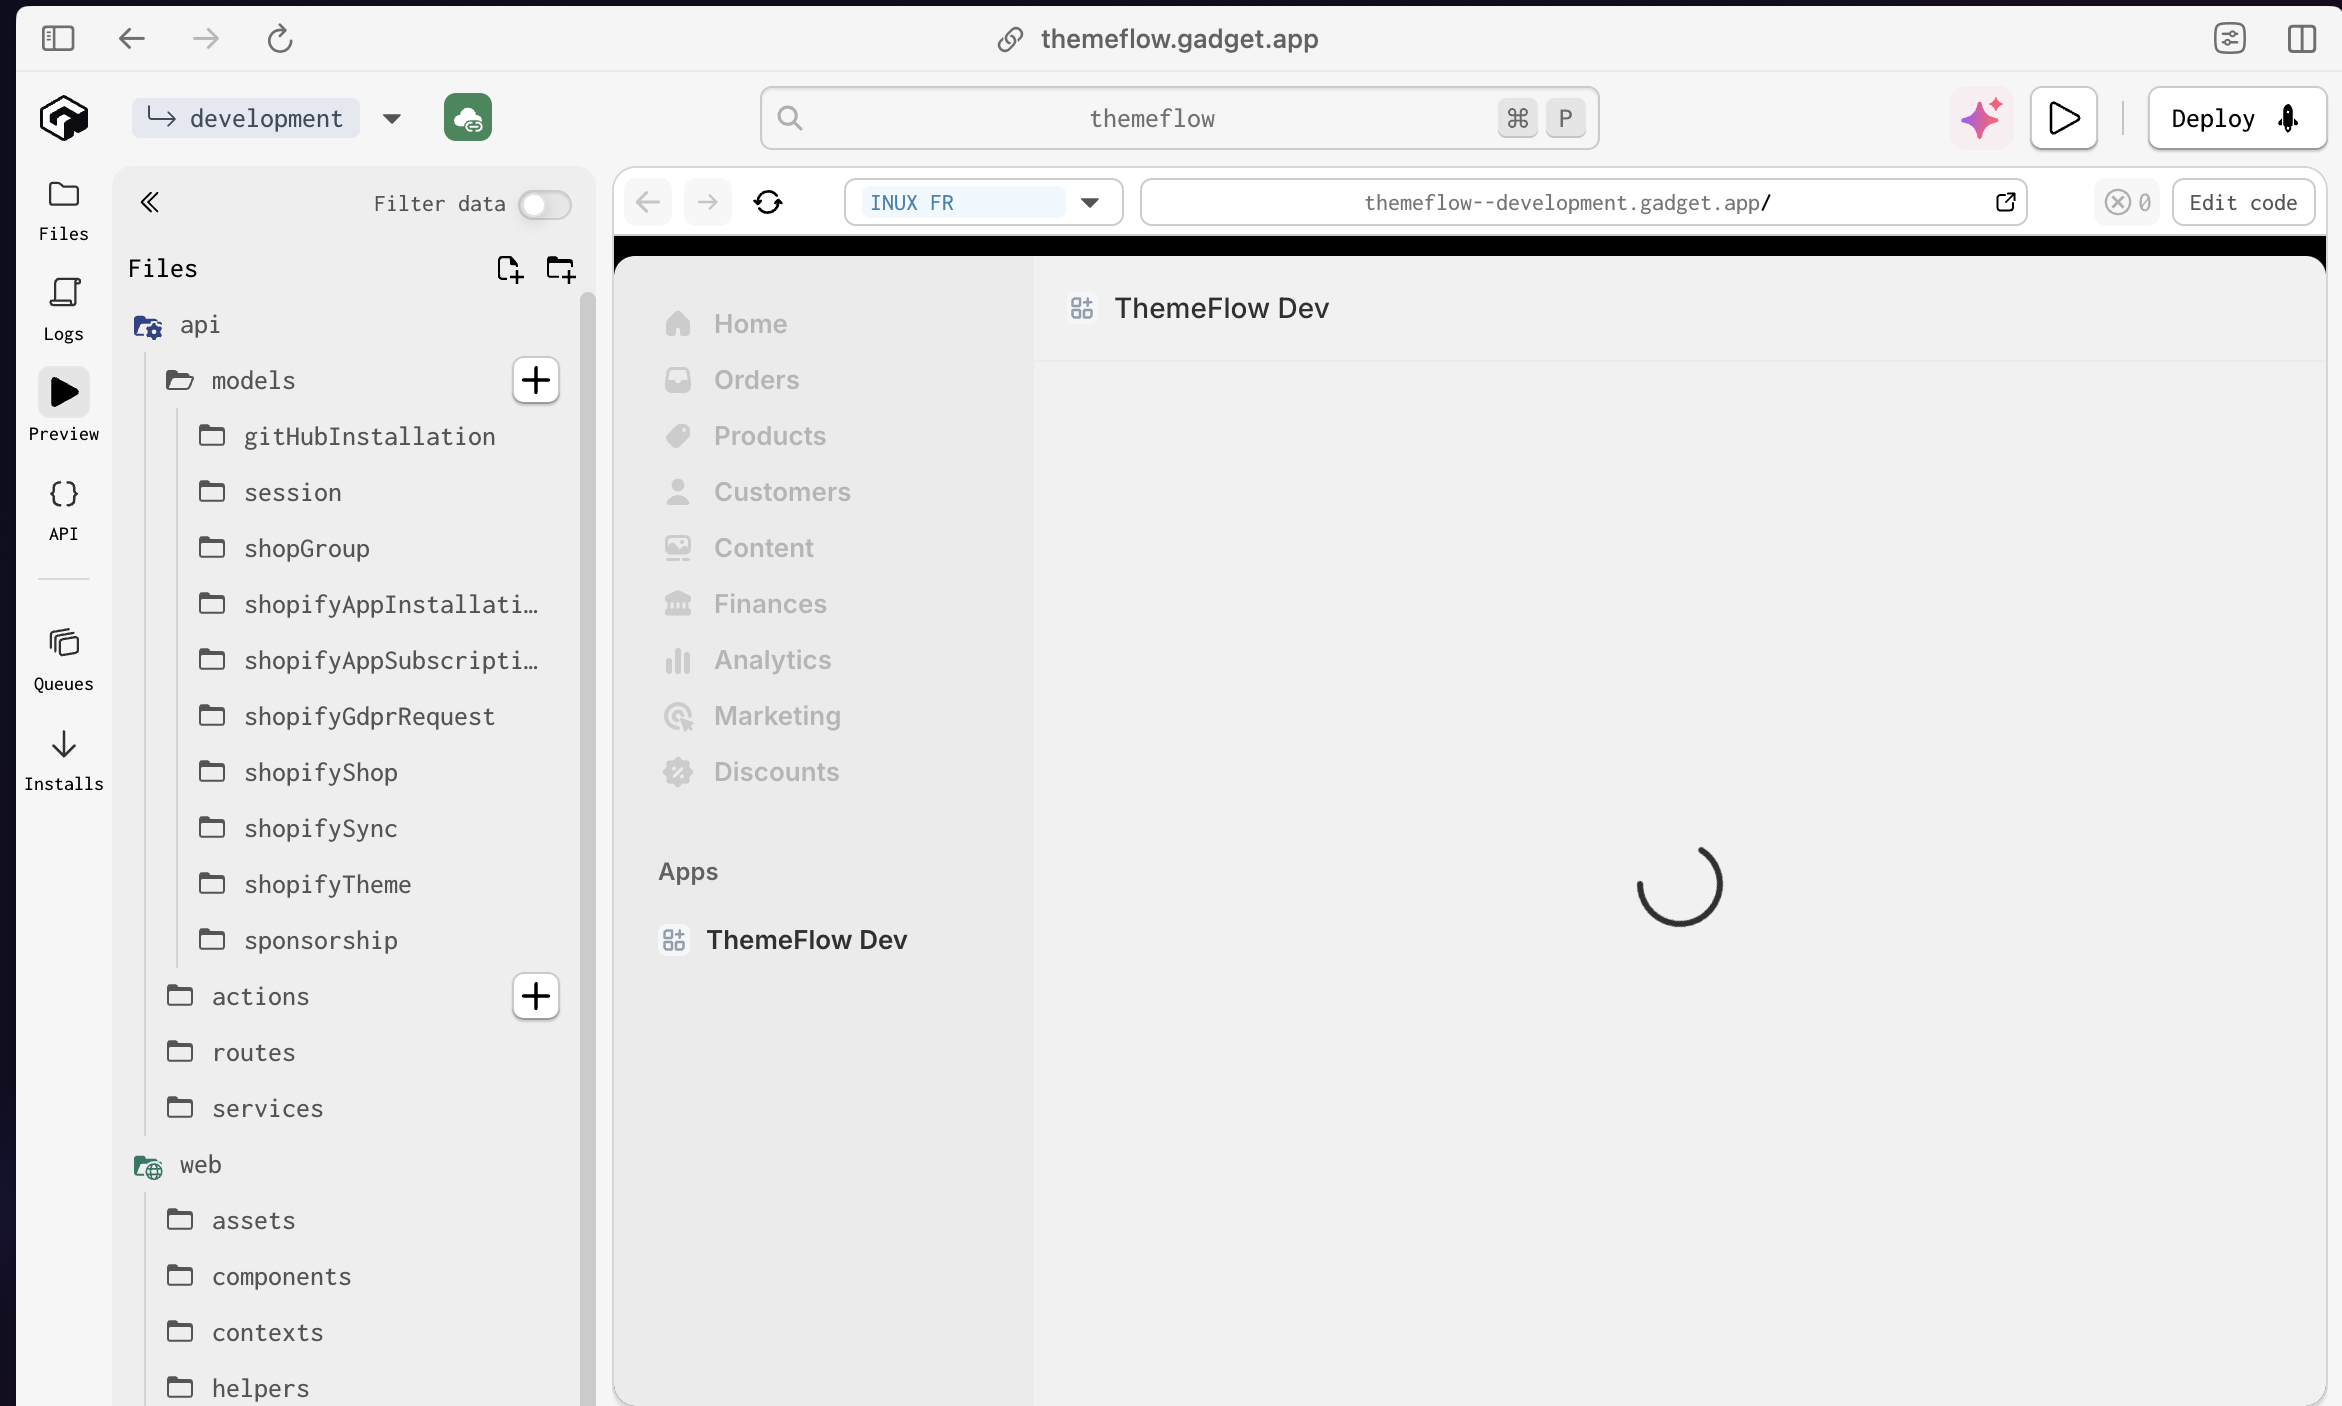This screenshot has height=1406, width=2342.
Task: Click the green cloud sync status icon
Action: 468,118
